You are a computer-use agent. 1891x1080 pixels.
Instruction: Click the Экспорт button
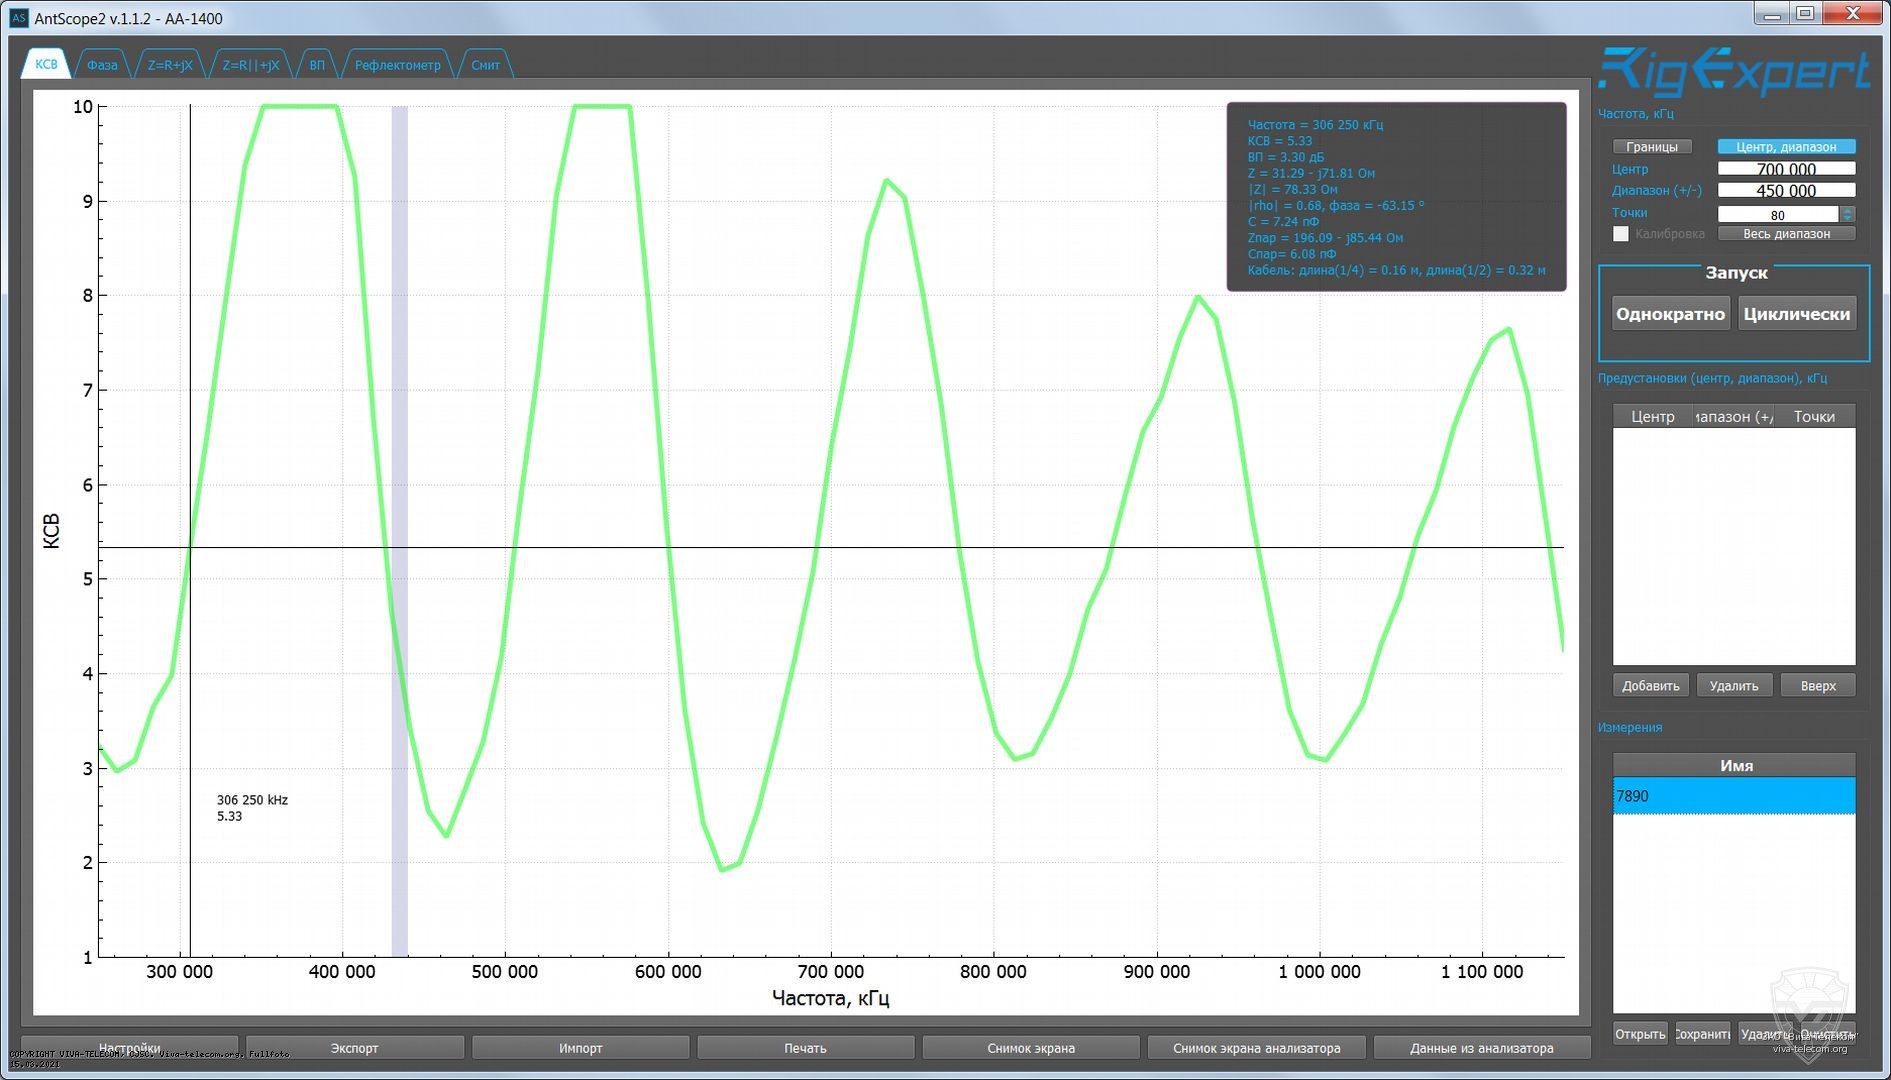point(355,1048)
